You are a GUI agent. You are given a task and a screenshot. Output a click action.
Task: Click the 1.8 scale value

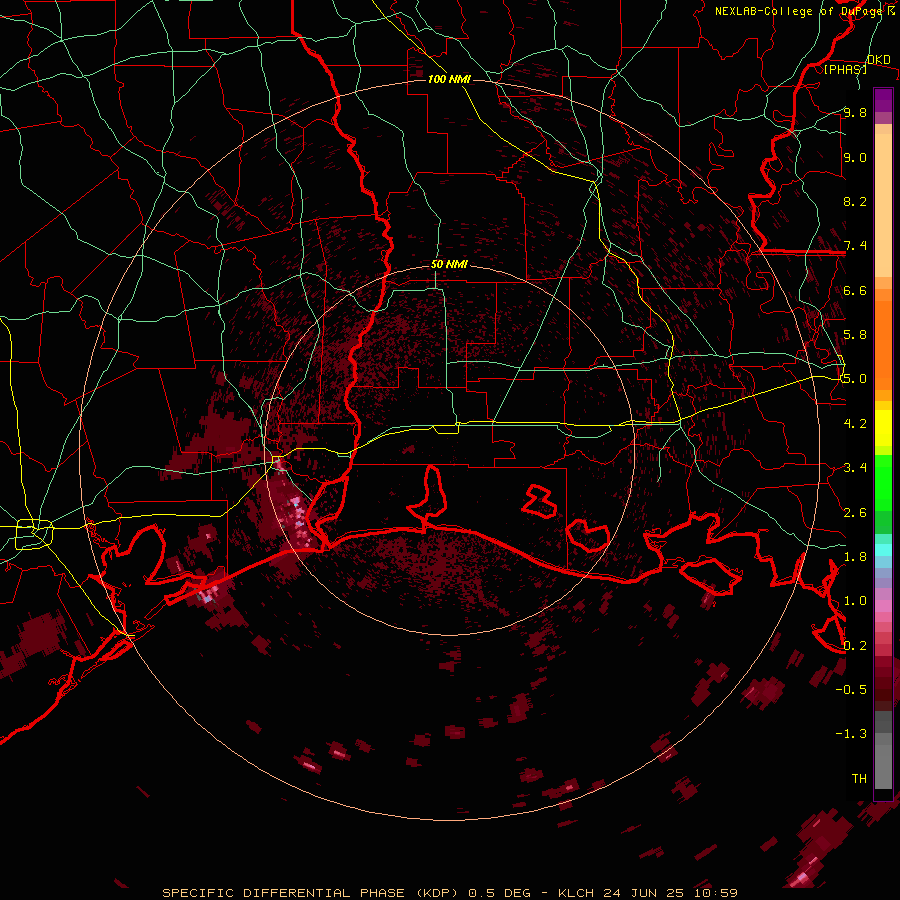coord(855,557)
